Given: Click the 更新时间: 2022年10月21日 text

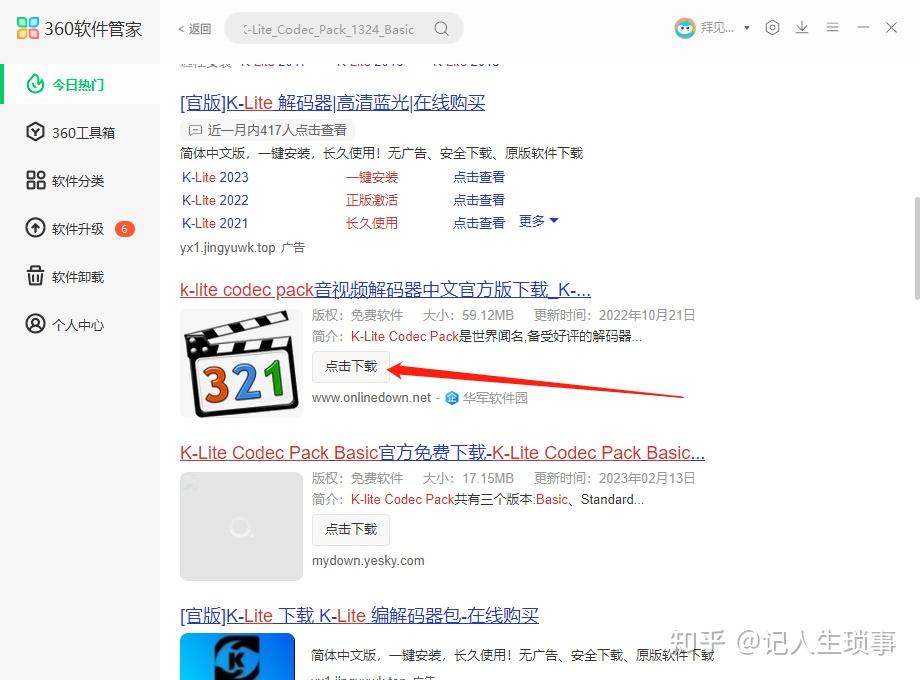Looking at the screenshot, I should pyautogui.click(x=614, y=316).
